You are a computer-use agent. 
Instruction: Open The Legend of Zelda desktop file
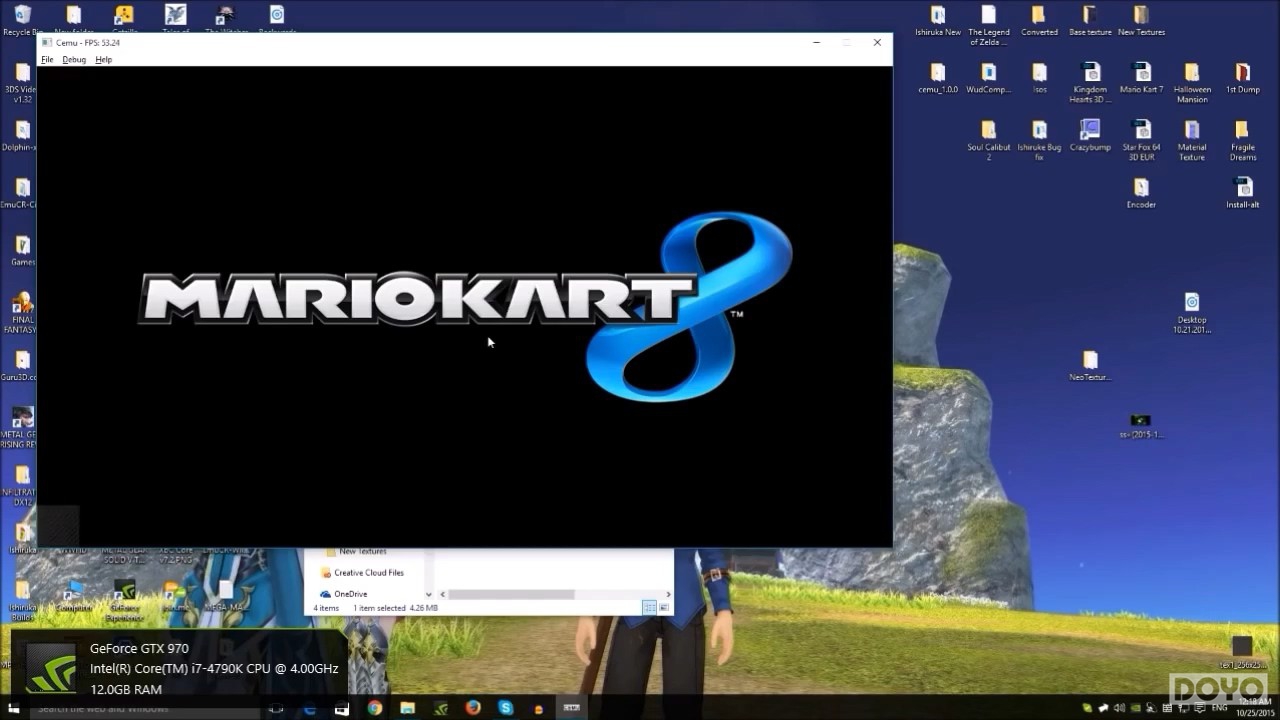989,25
